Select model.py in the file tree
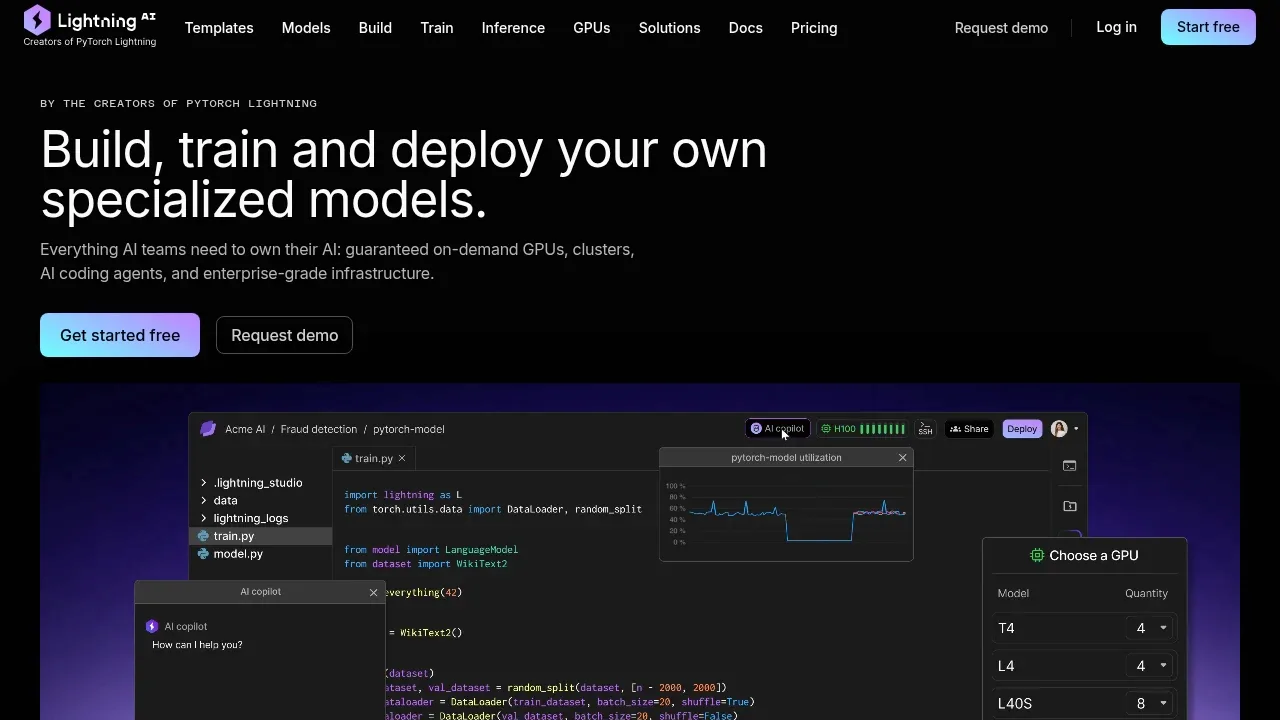 pos(238,554)
